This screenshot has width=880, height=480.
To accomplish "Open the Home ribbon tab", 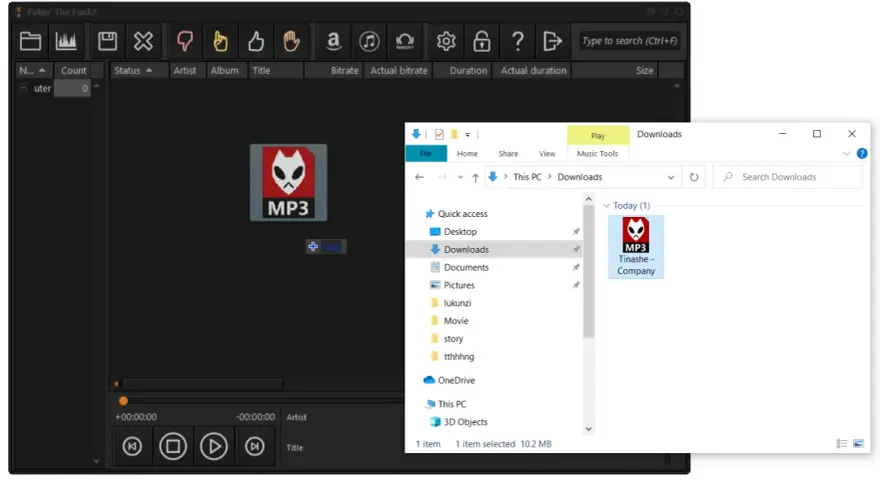I will click(x=467, y=153).
